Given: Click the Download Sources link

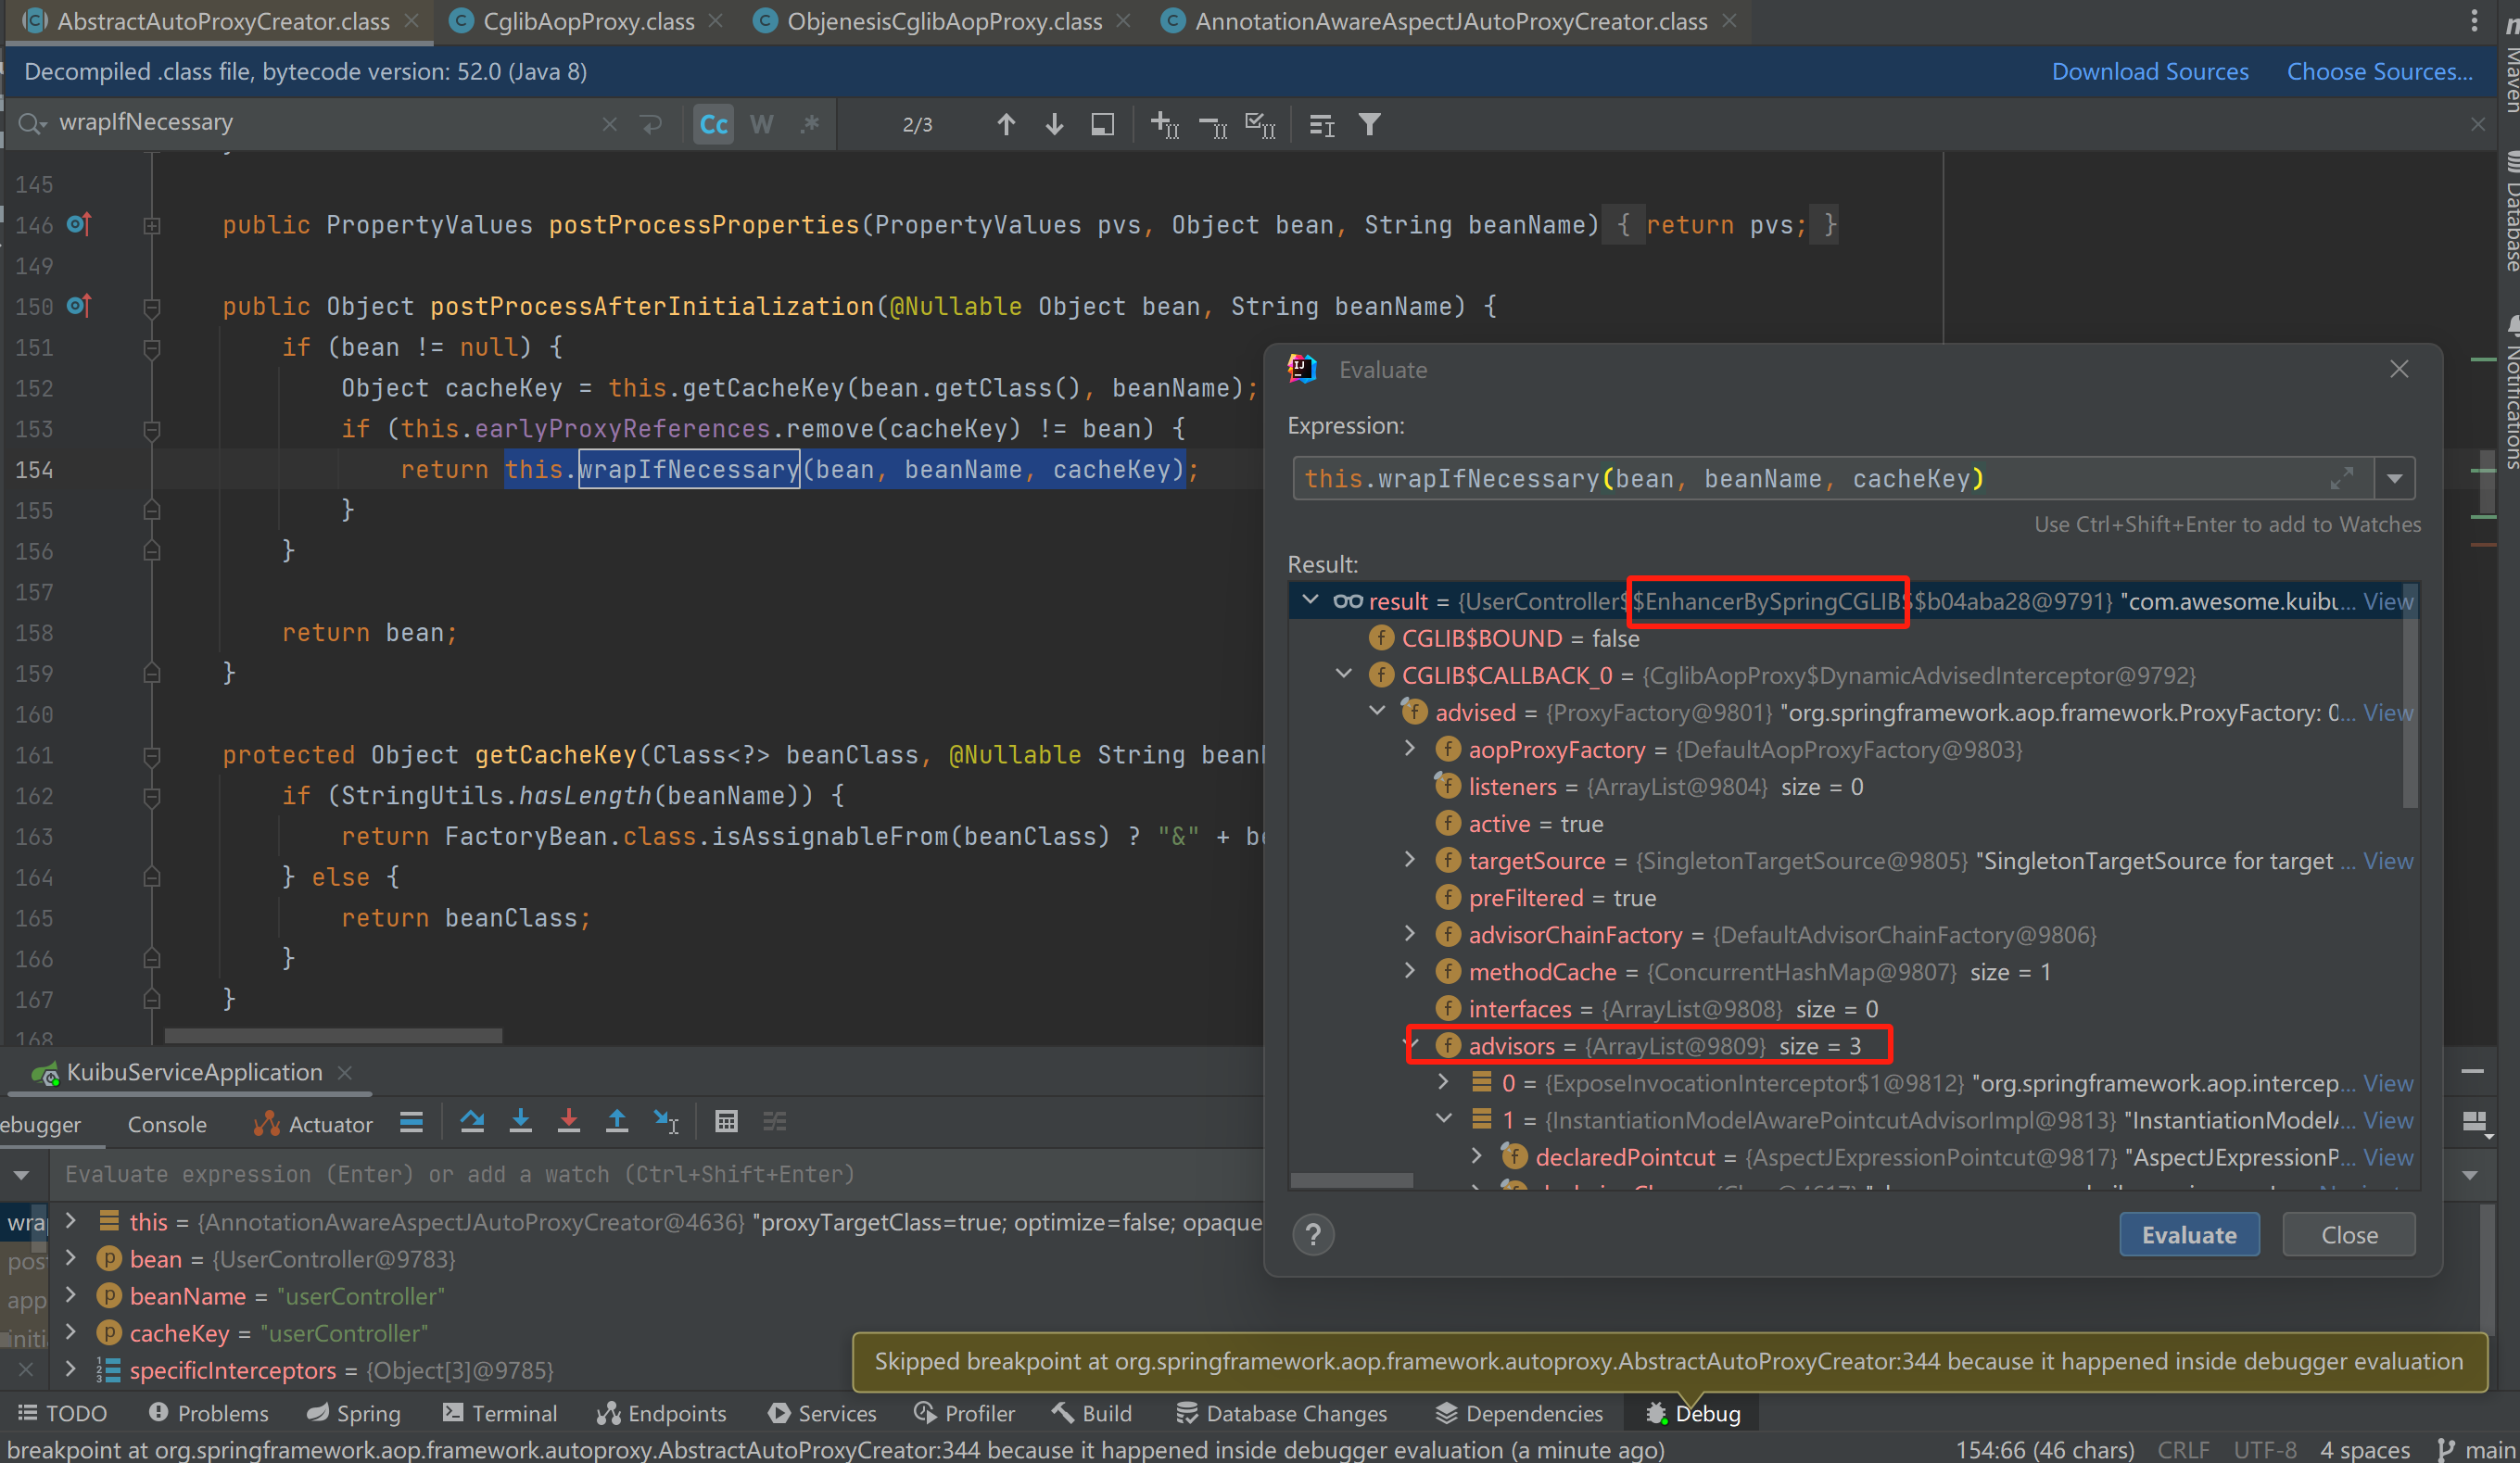Looking at the screenshot, I should coord(2149,72).
